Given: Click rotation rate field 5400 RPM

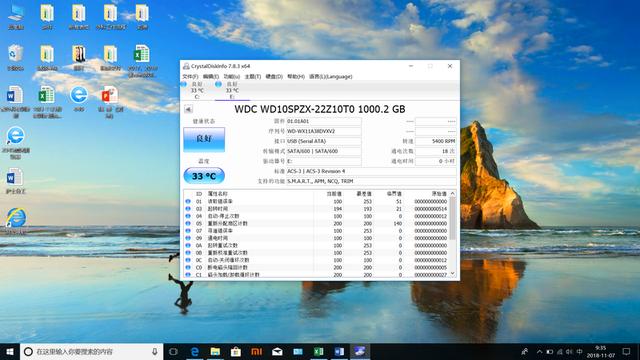Looking at the screenshot, I should [x=436, y=141].
